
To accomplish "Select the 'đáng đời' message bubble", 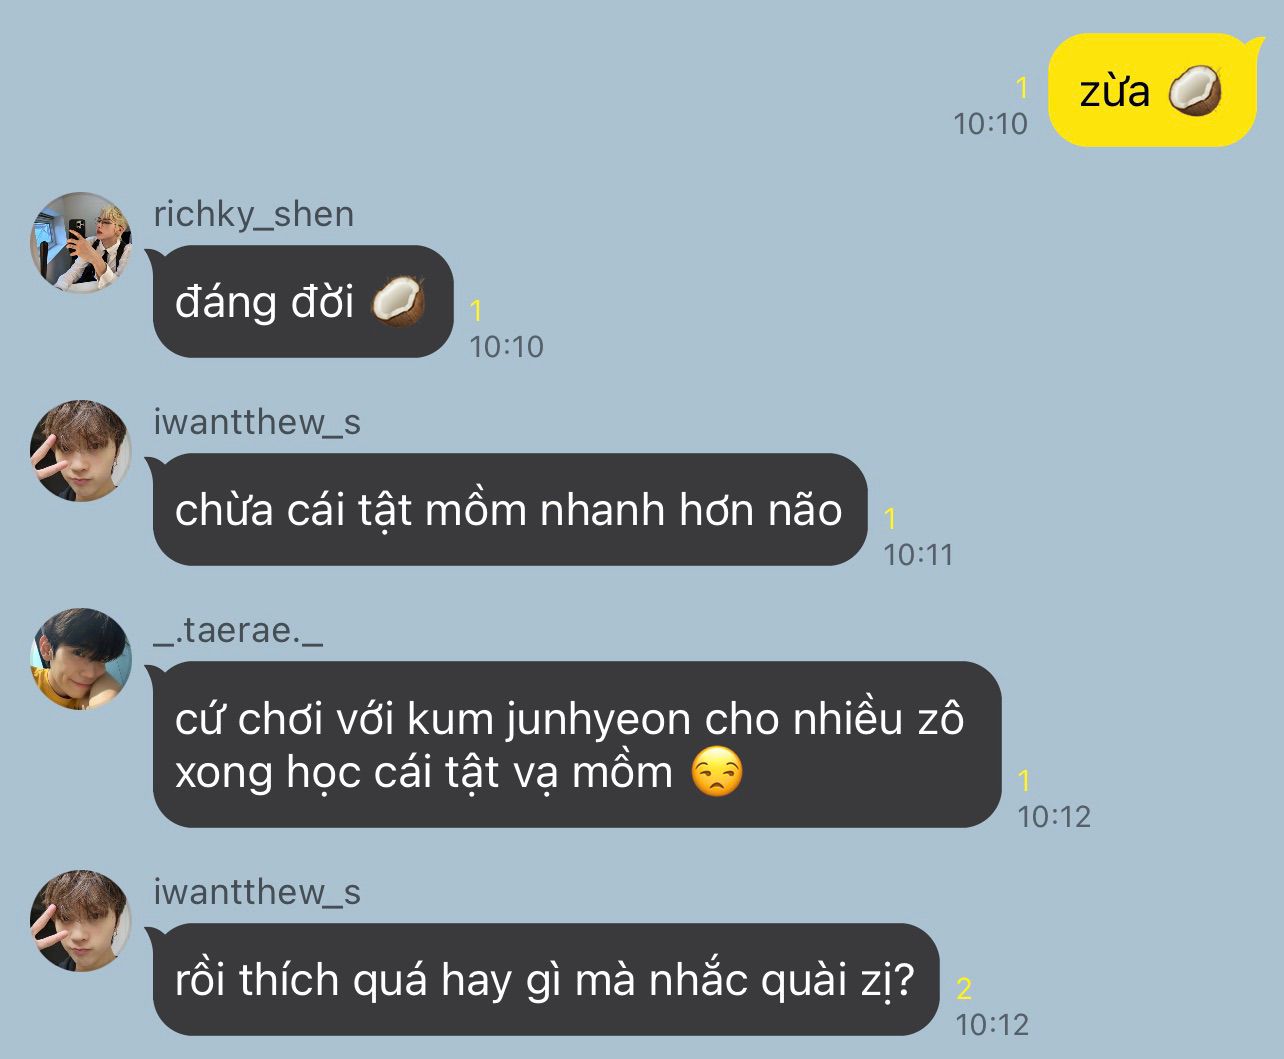I will point(303,301).
